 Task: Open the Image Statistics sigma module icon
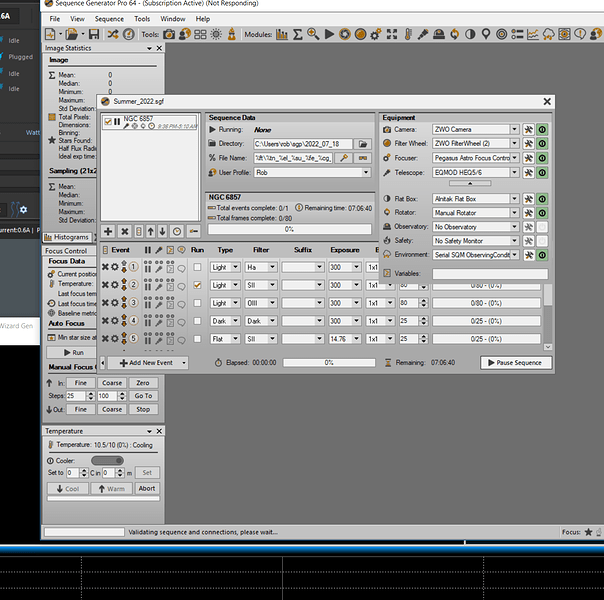(x=297, y=34)
